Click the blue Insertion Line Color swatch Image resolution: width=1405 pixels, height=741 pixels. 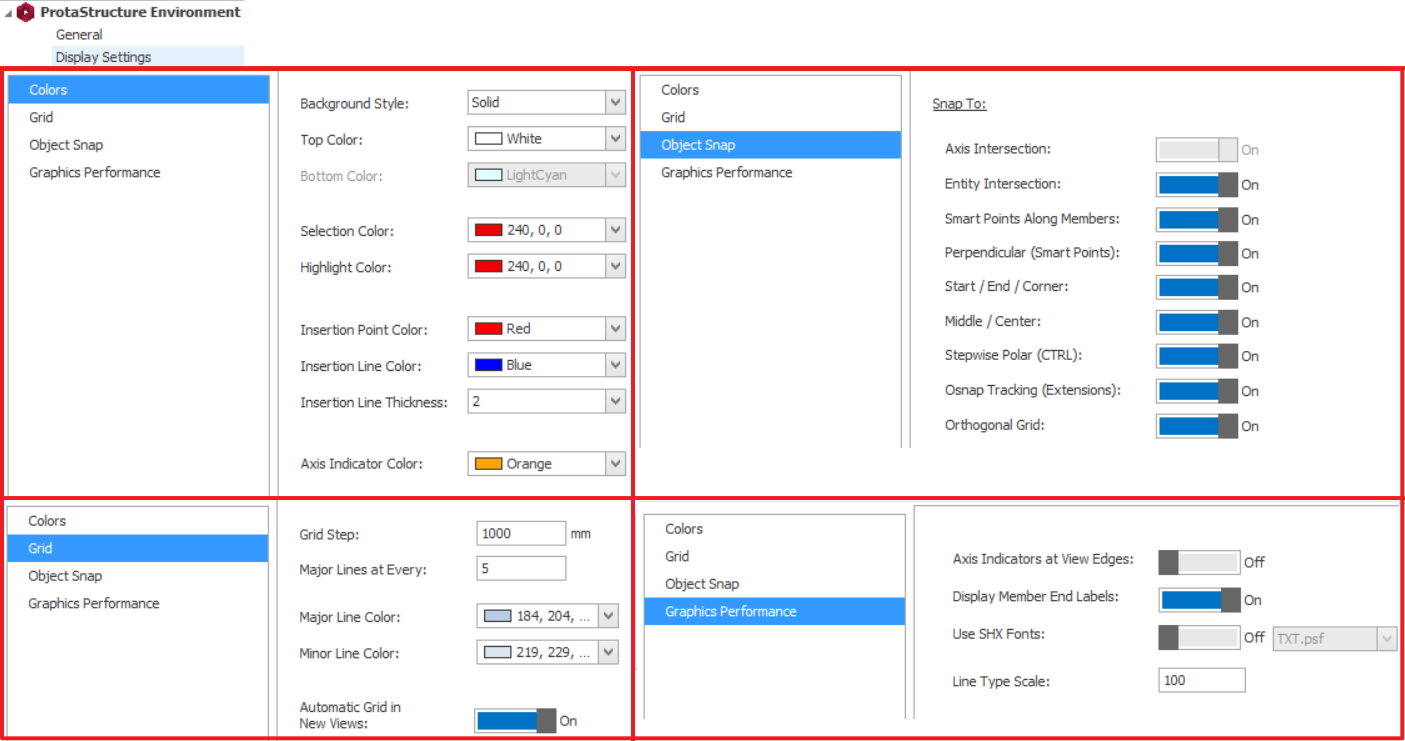click(x=488, y=366)
